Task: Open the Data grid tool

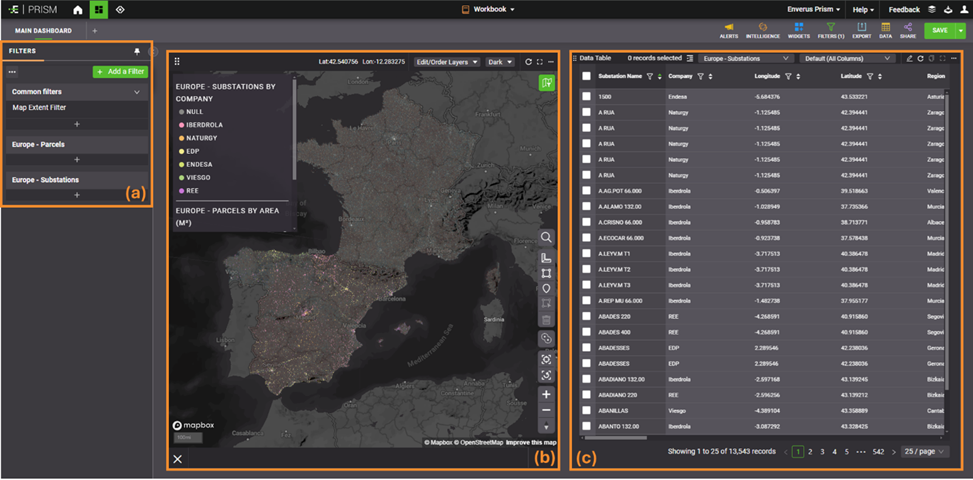Action: (886, 30)
